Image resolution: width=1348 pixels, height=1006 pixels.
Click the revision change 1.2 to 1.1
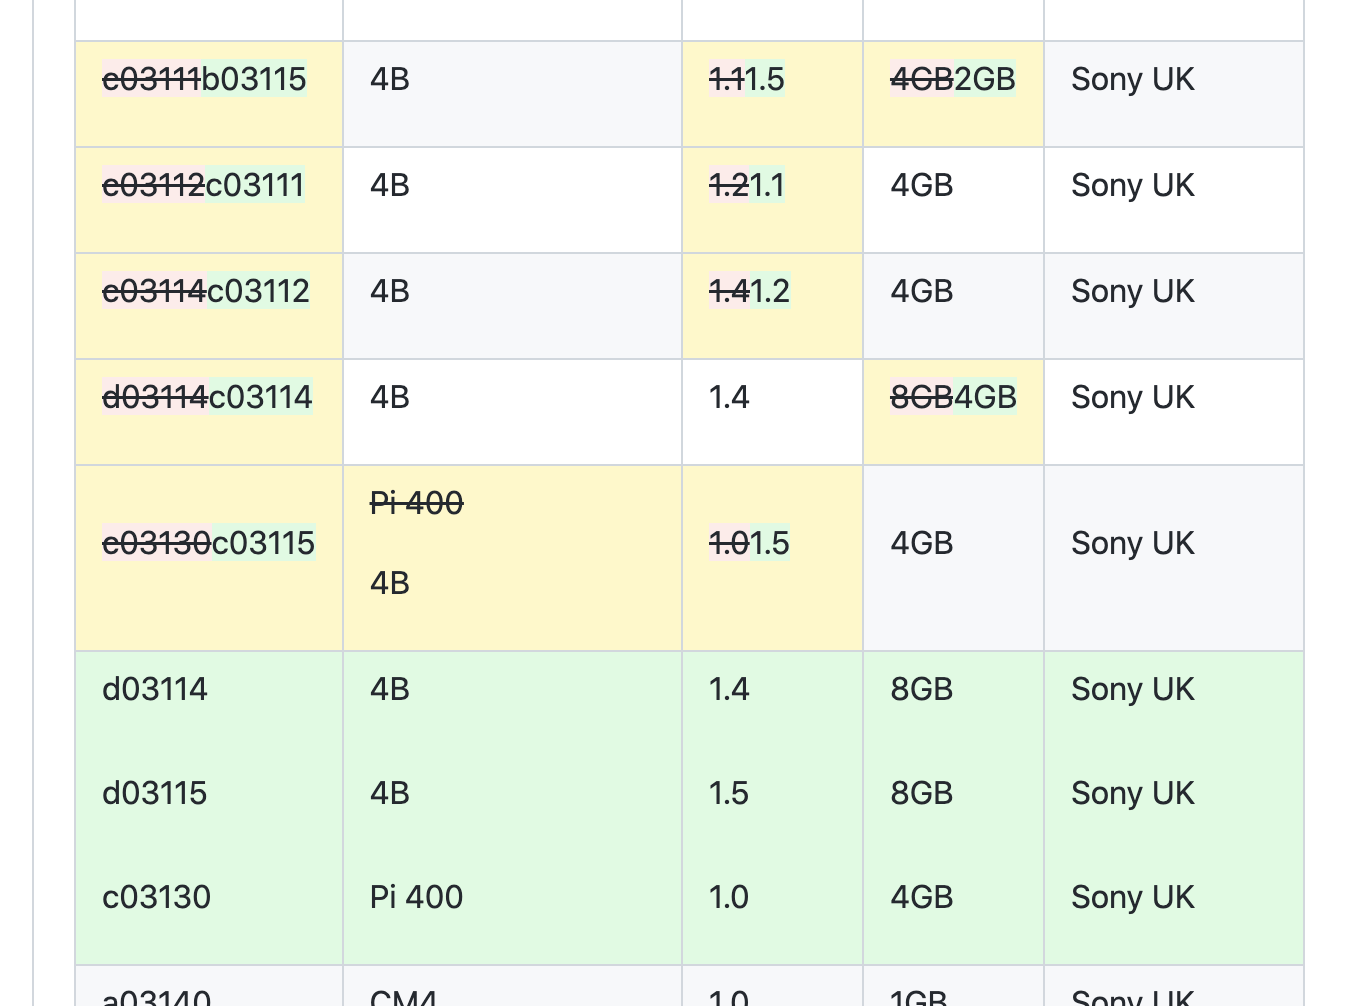pos(747,185)
